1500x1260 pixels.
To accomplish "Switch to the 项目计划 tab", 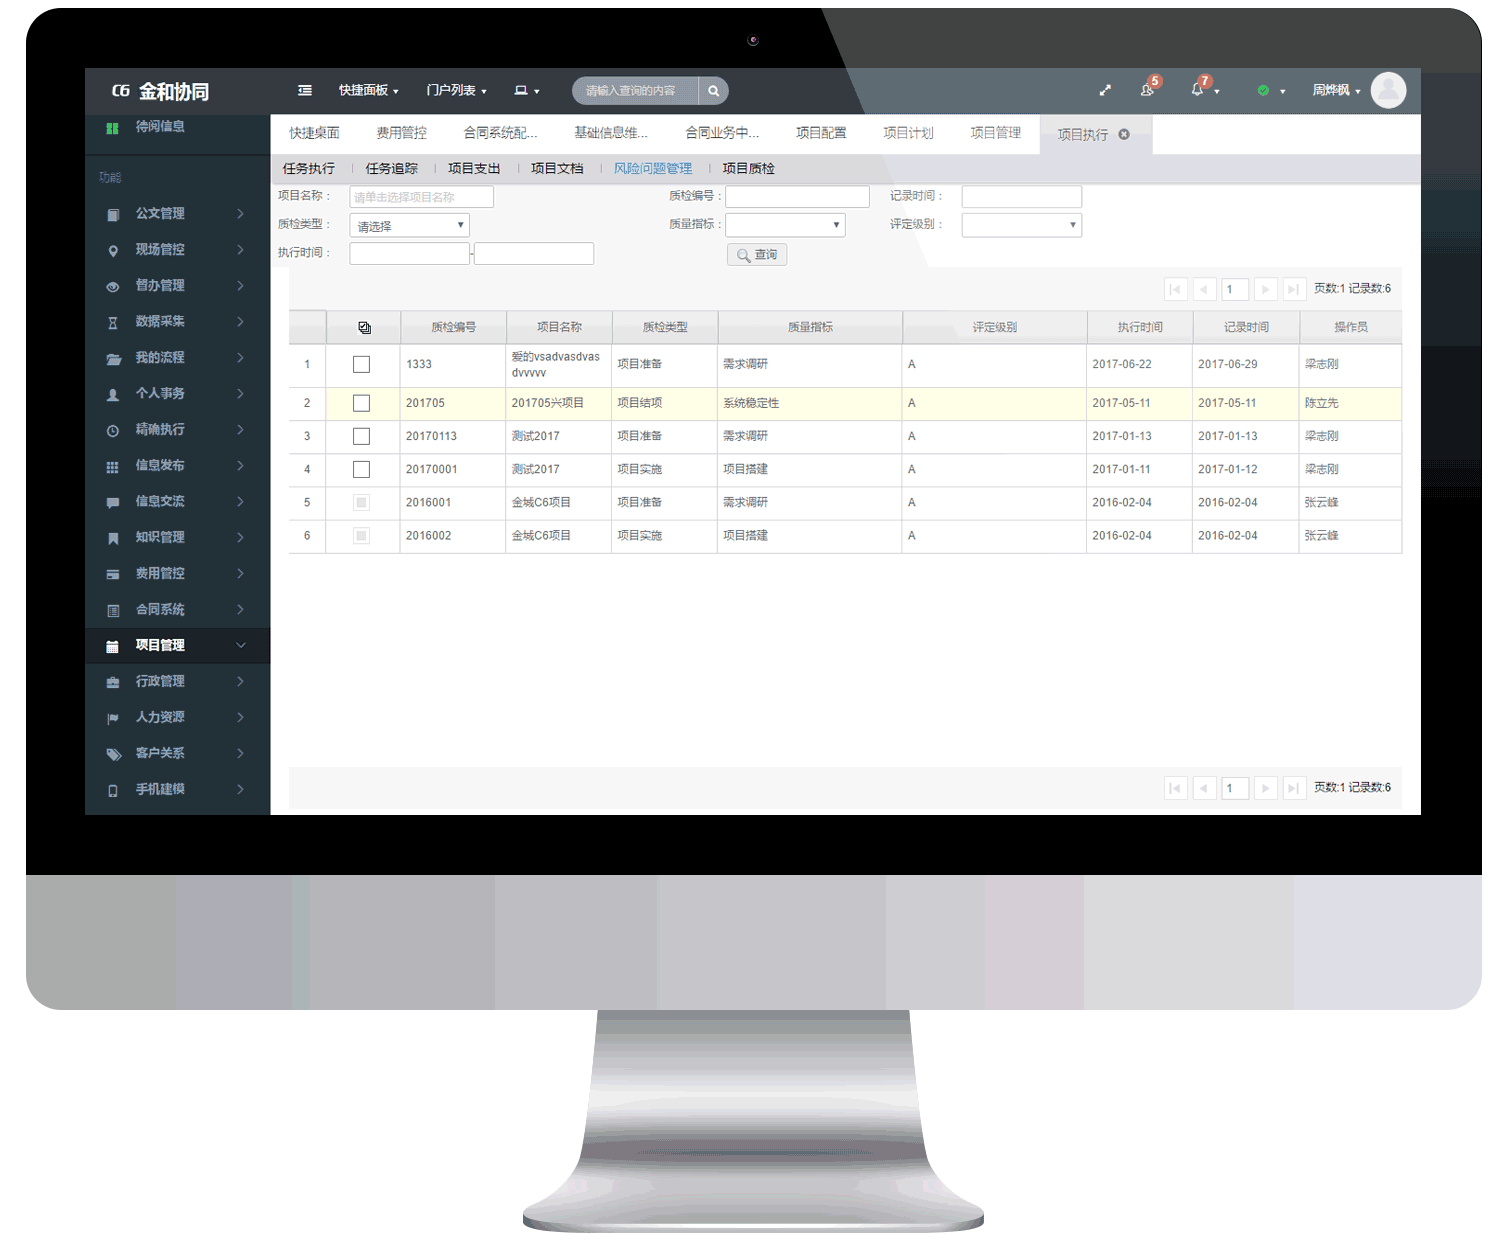I will (908, 133).
